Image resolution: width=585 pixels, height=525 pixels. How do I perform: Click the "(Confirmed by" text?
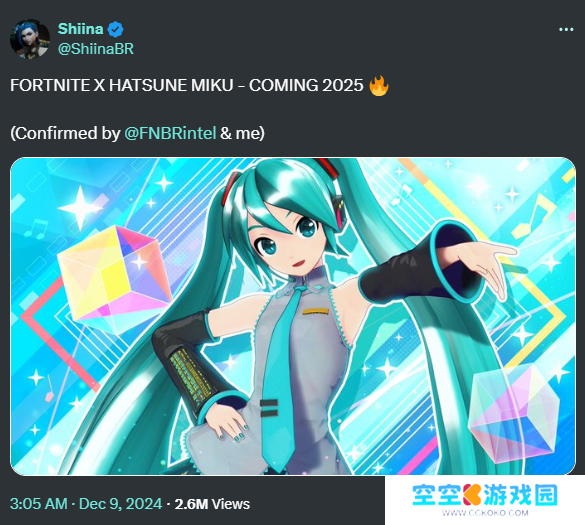[65, 133]
